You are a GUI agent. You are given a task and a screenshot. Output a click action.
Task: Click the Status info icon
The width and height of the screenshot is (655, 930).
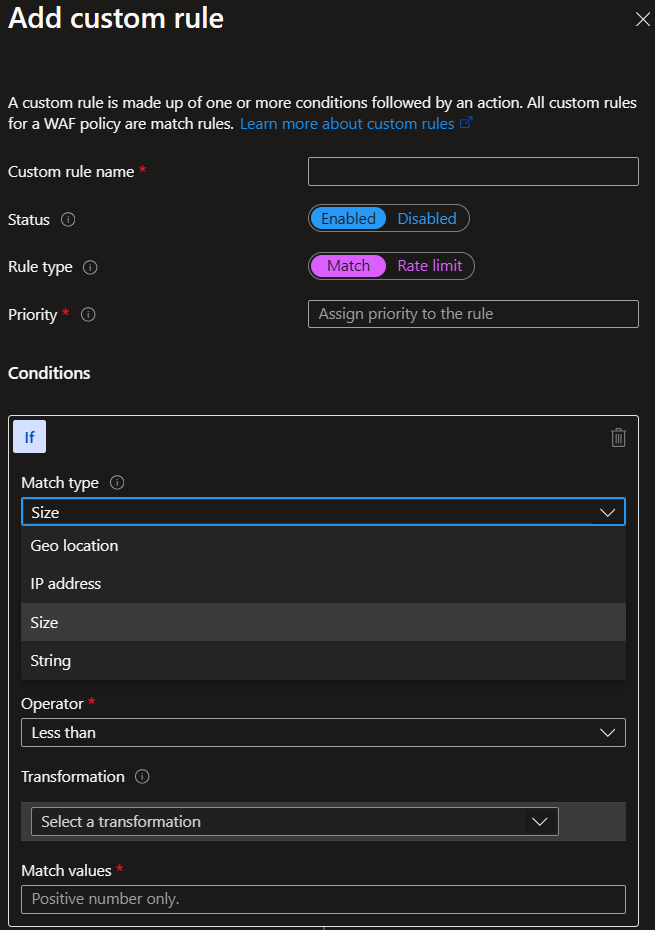coord(68,219)
